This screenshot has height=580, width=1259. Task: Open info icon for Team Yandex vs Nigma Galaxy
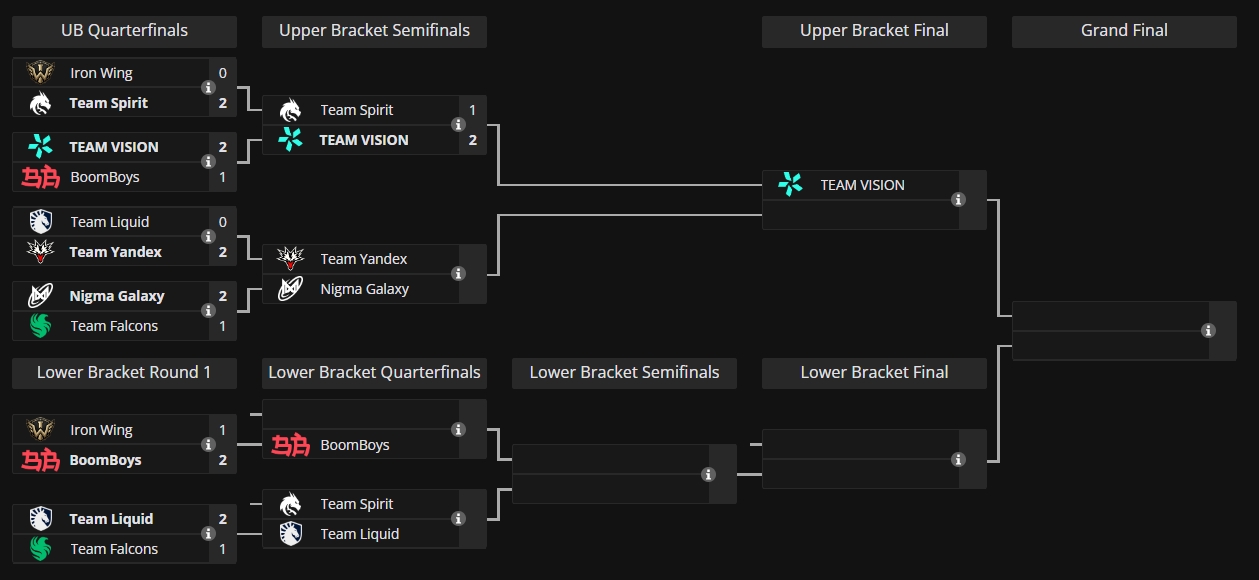(x=458, y=274)
